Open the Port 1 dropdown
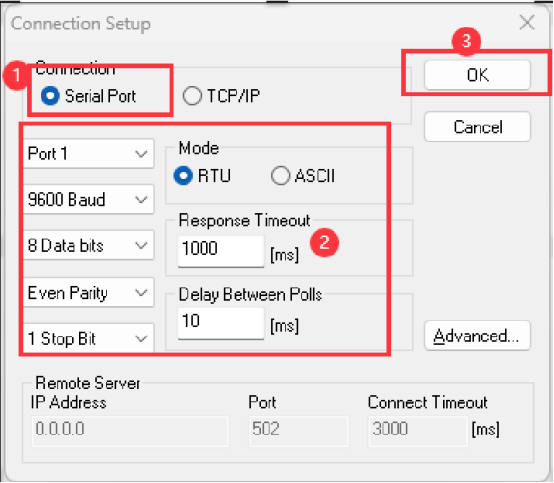This screenshot has width=554, height=483. pos(88,154)
